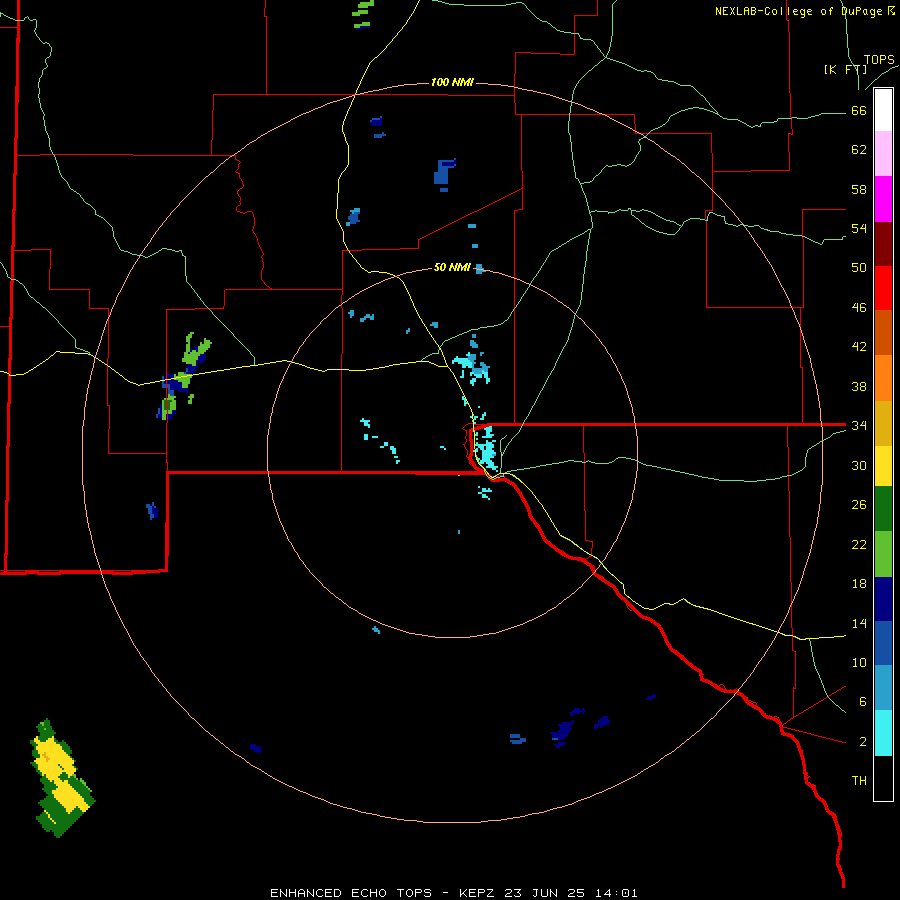Click the legend value 18
The height and width of the screenshot is (900, 900).
click(x=859, y=584)
